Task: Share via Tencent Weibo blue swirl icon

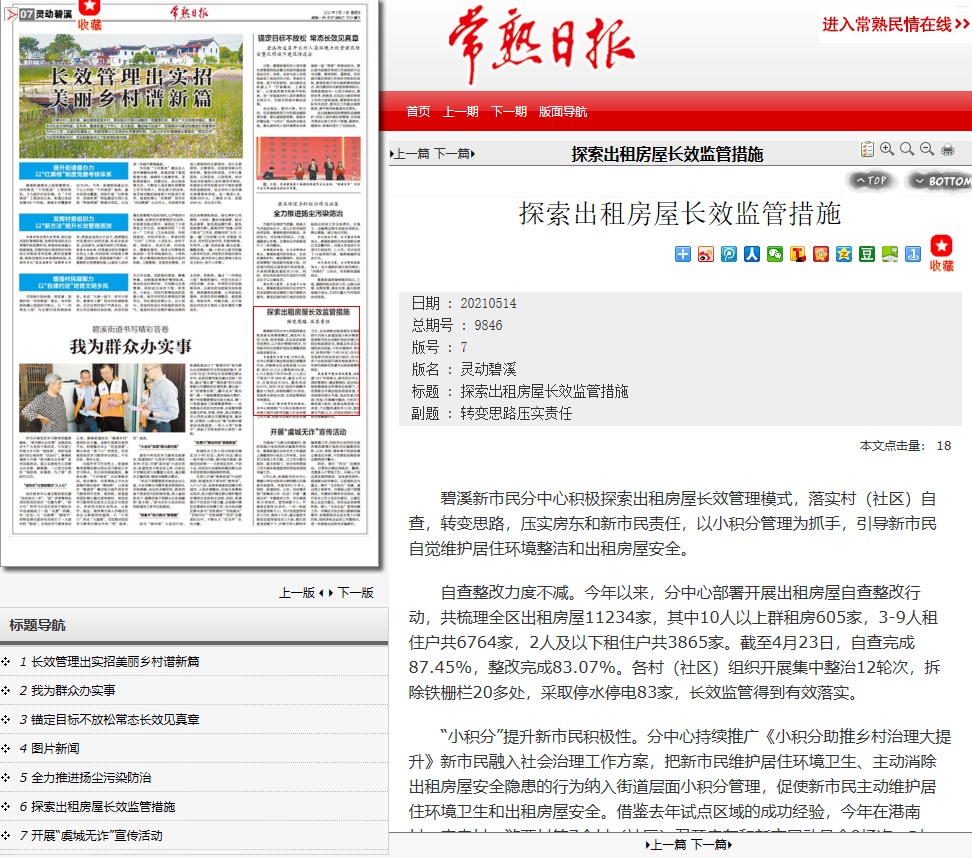Action: coord(729,254)
